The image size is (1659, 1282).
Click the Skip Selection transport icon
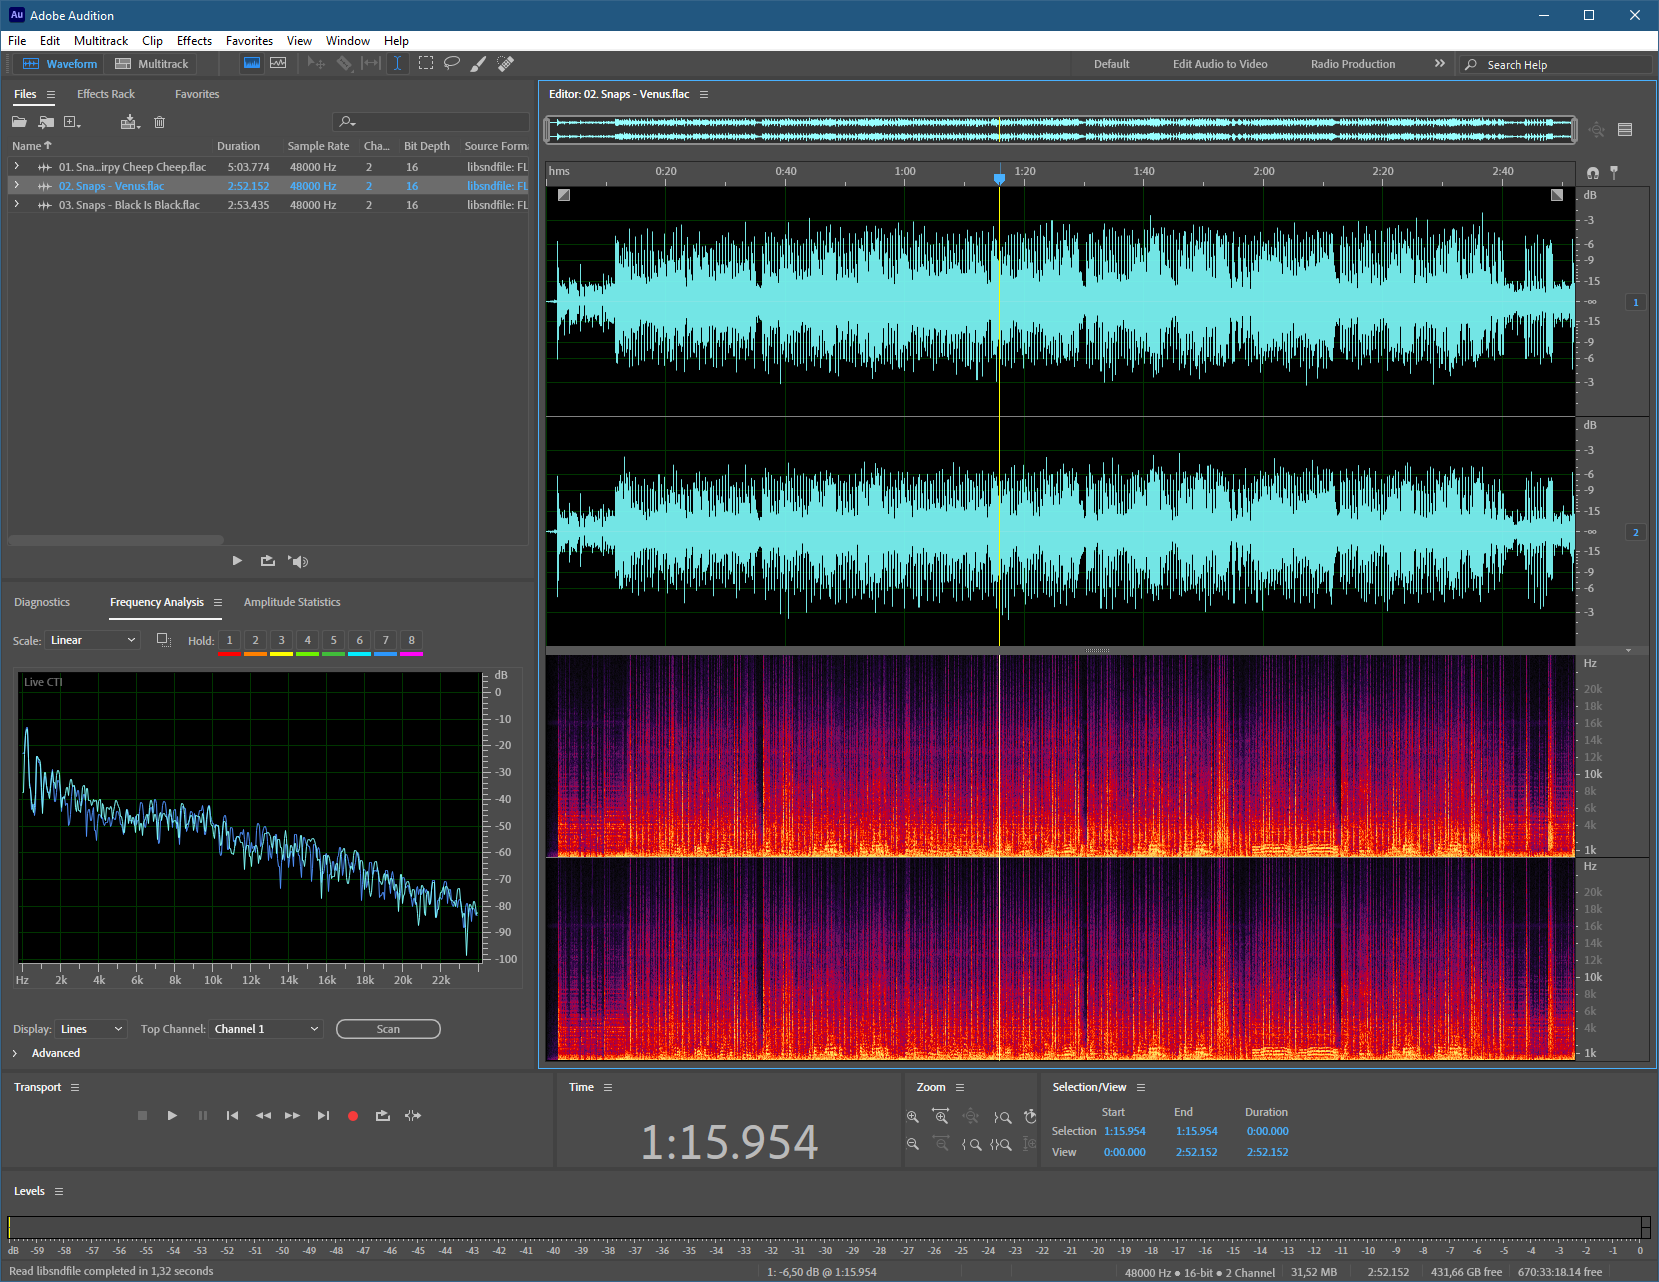coord(413,1115)
